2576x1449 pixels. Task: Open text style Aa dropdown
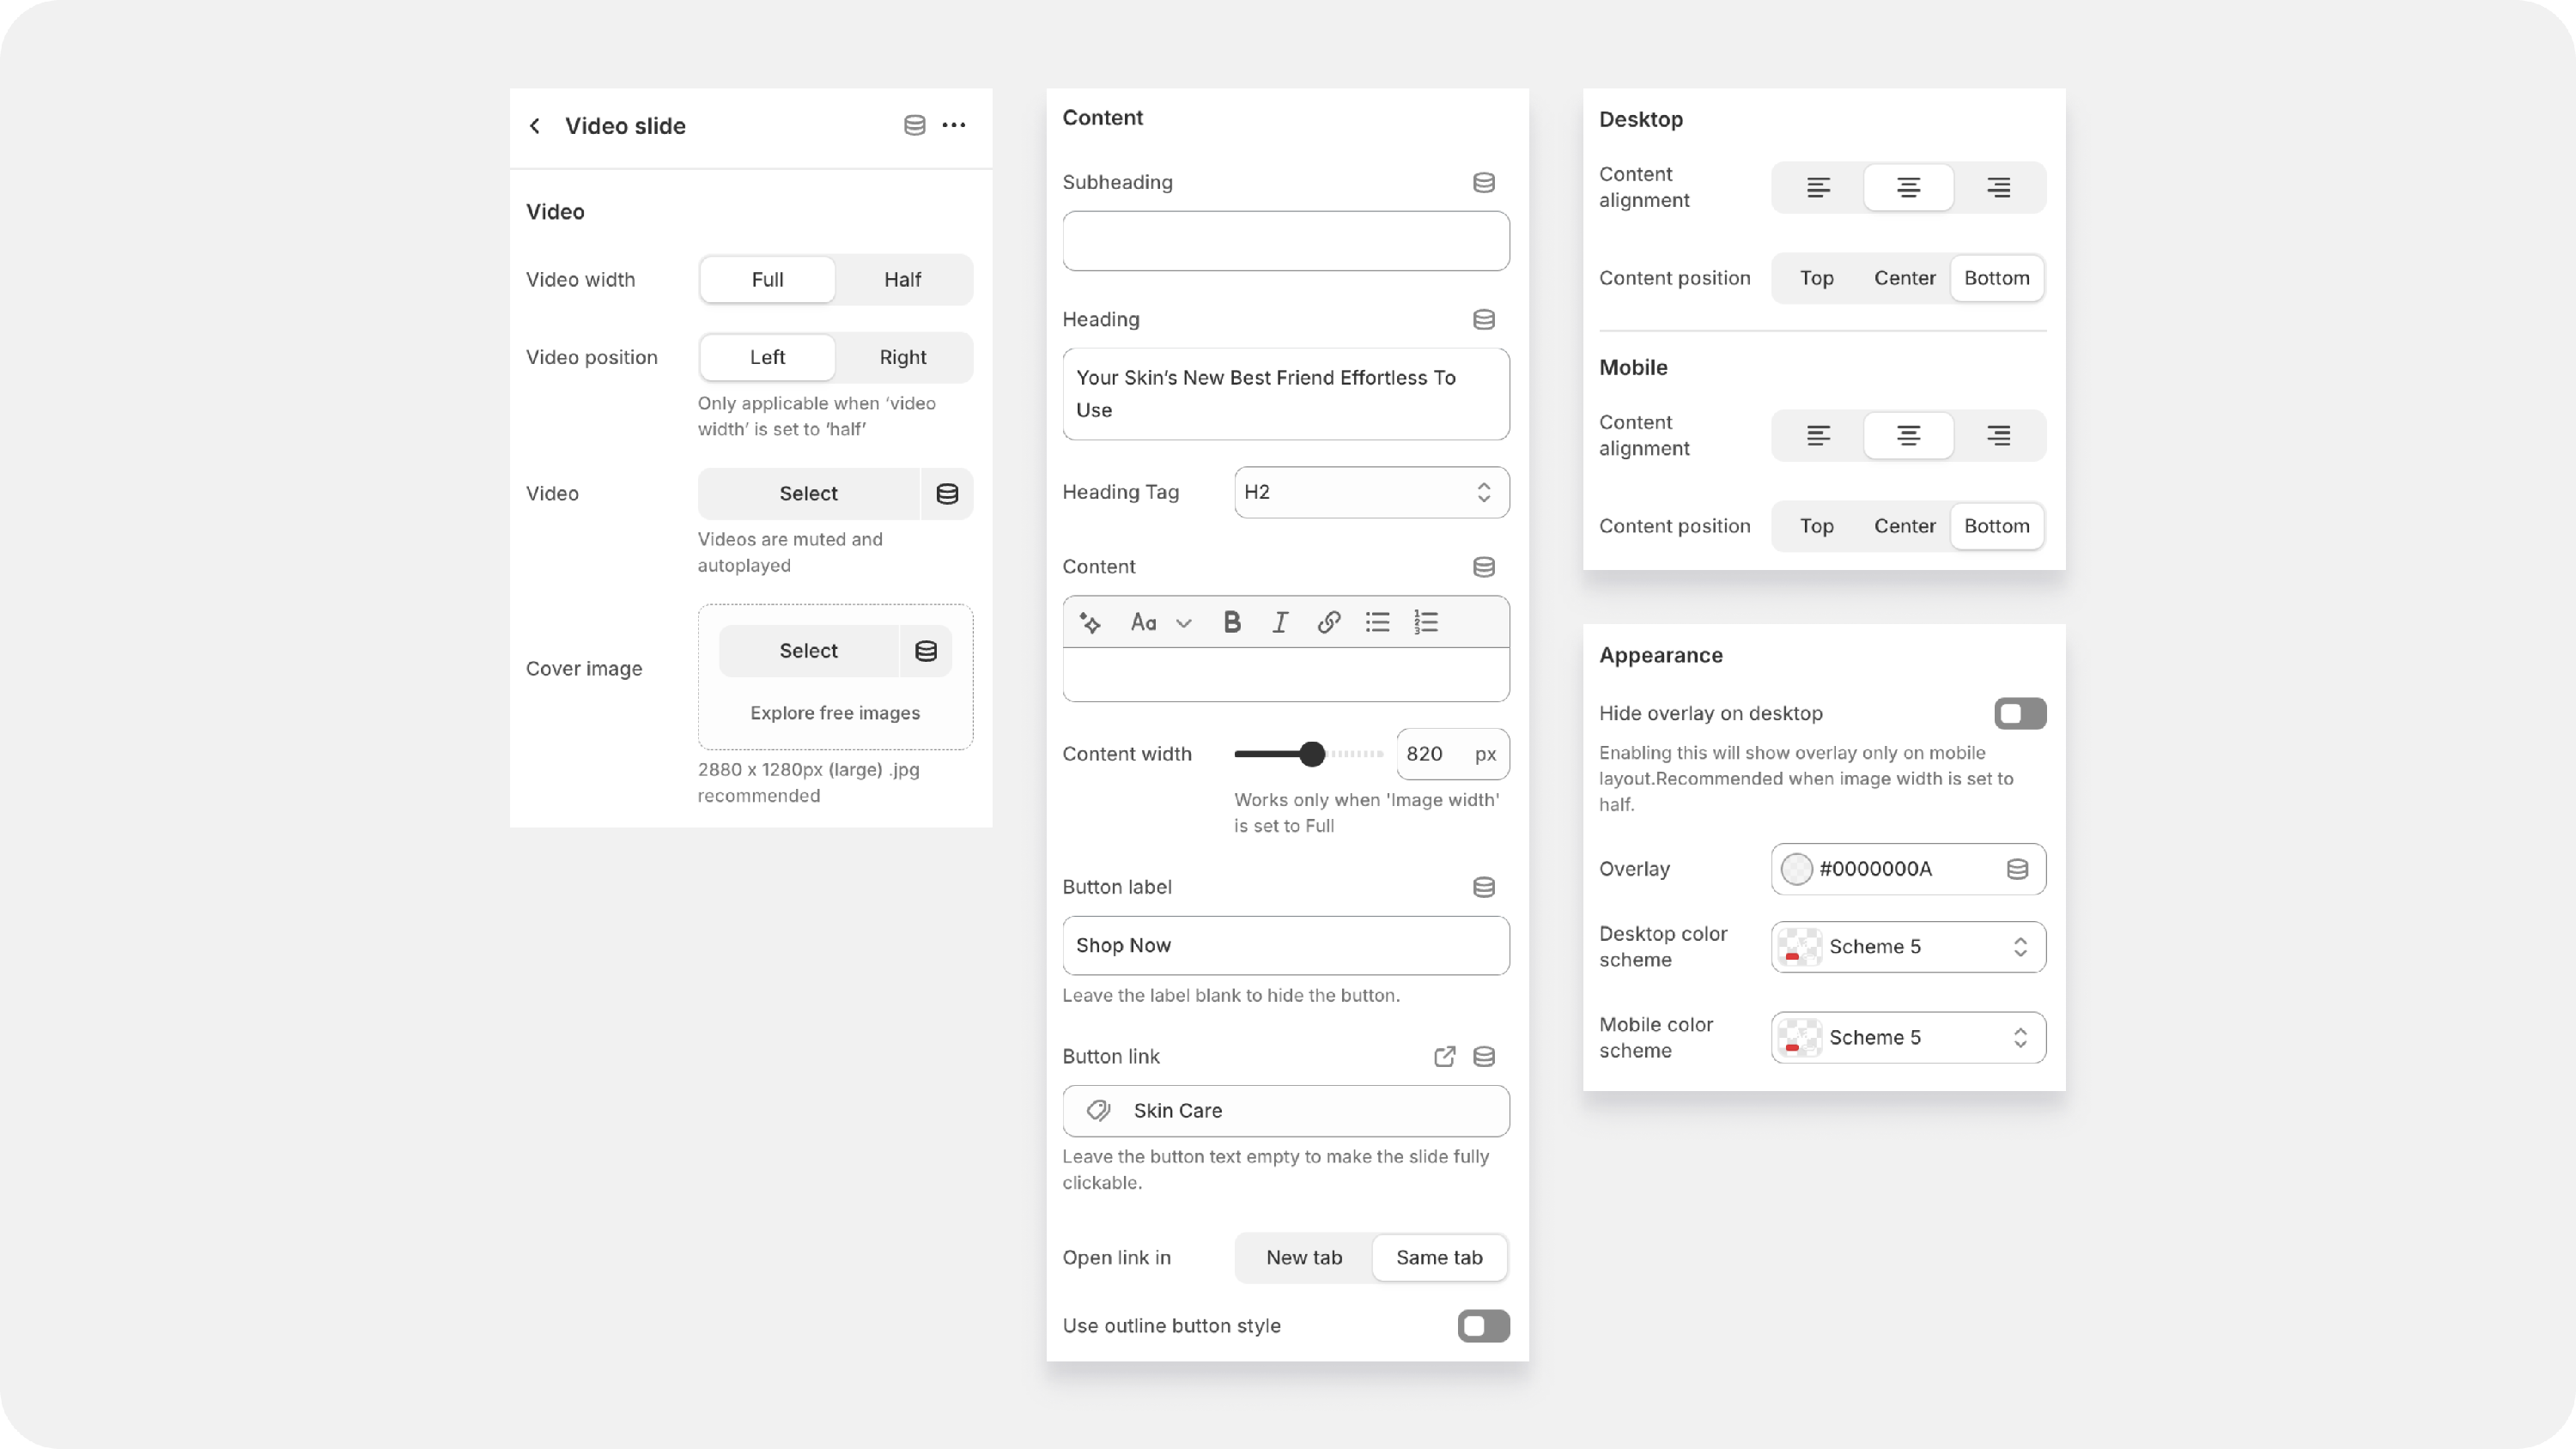coord(1160,623)
